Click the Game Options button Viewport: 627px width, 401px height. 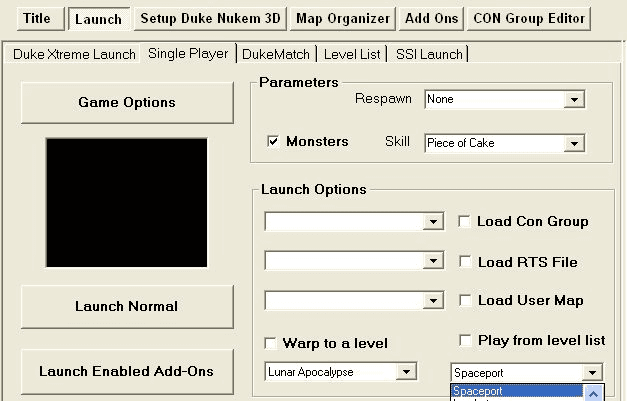[127, 103]
